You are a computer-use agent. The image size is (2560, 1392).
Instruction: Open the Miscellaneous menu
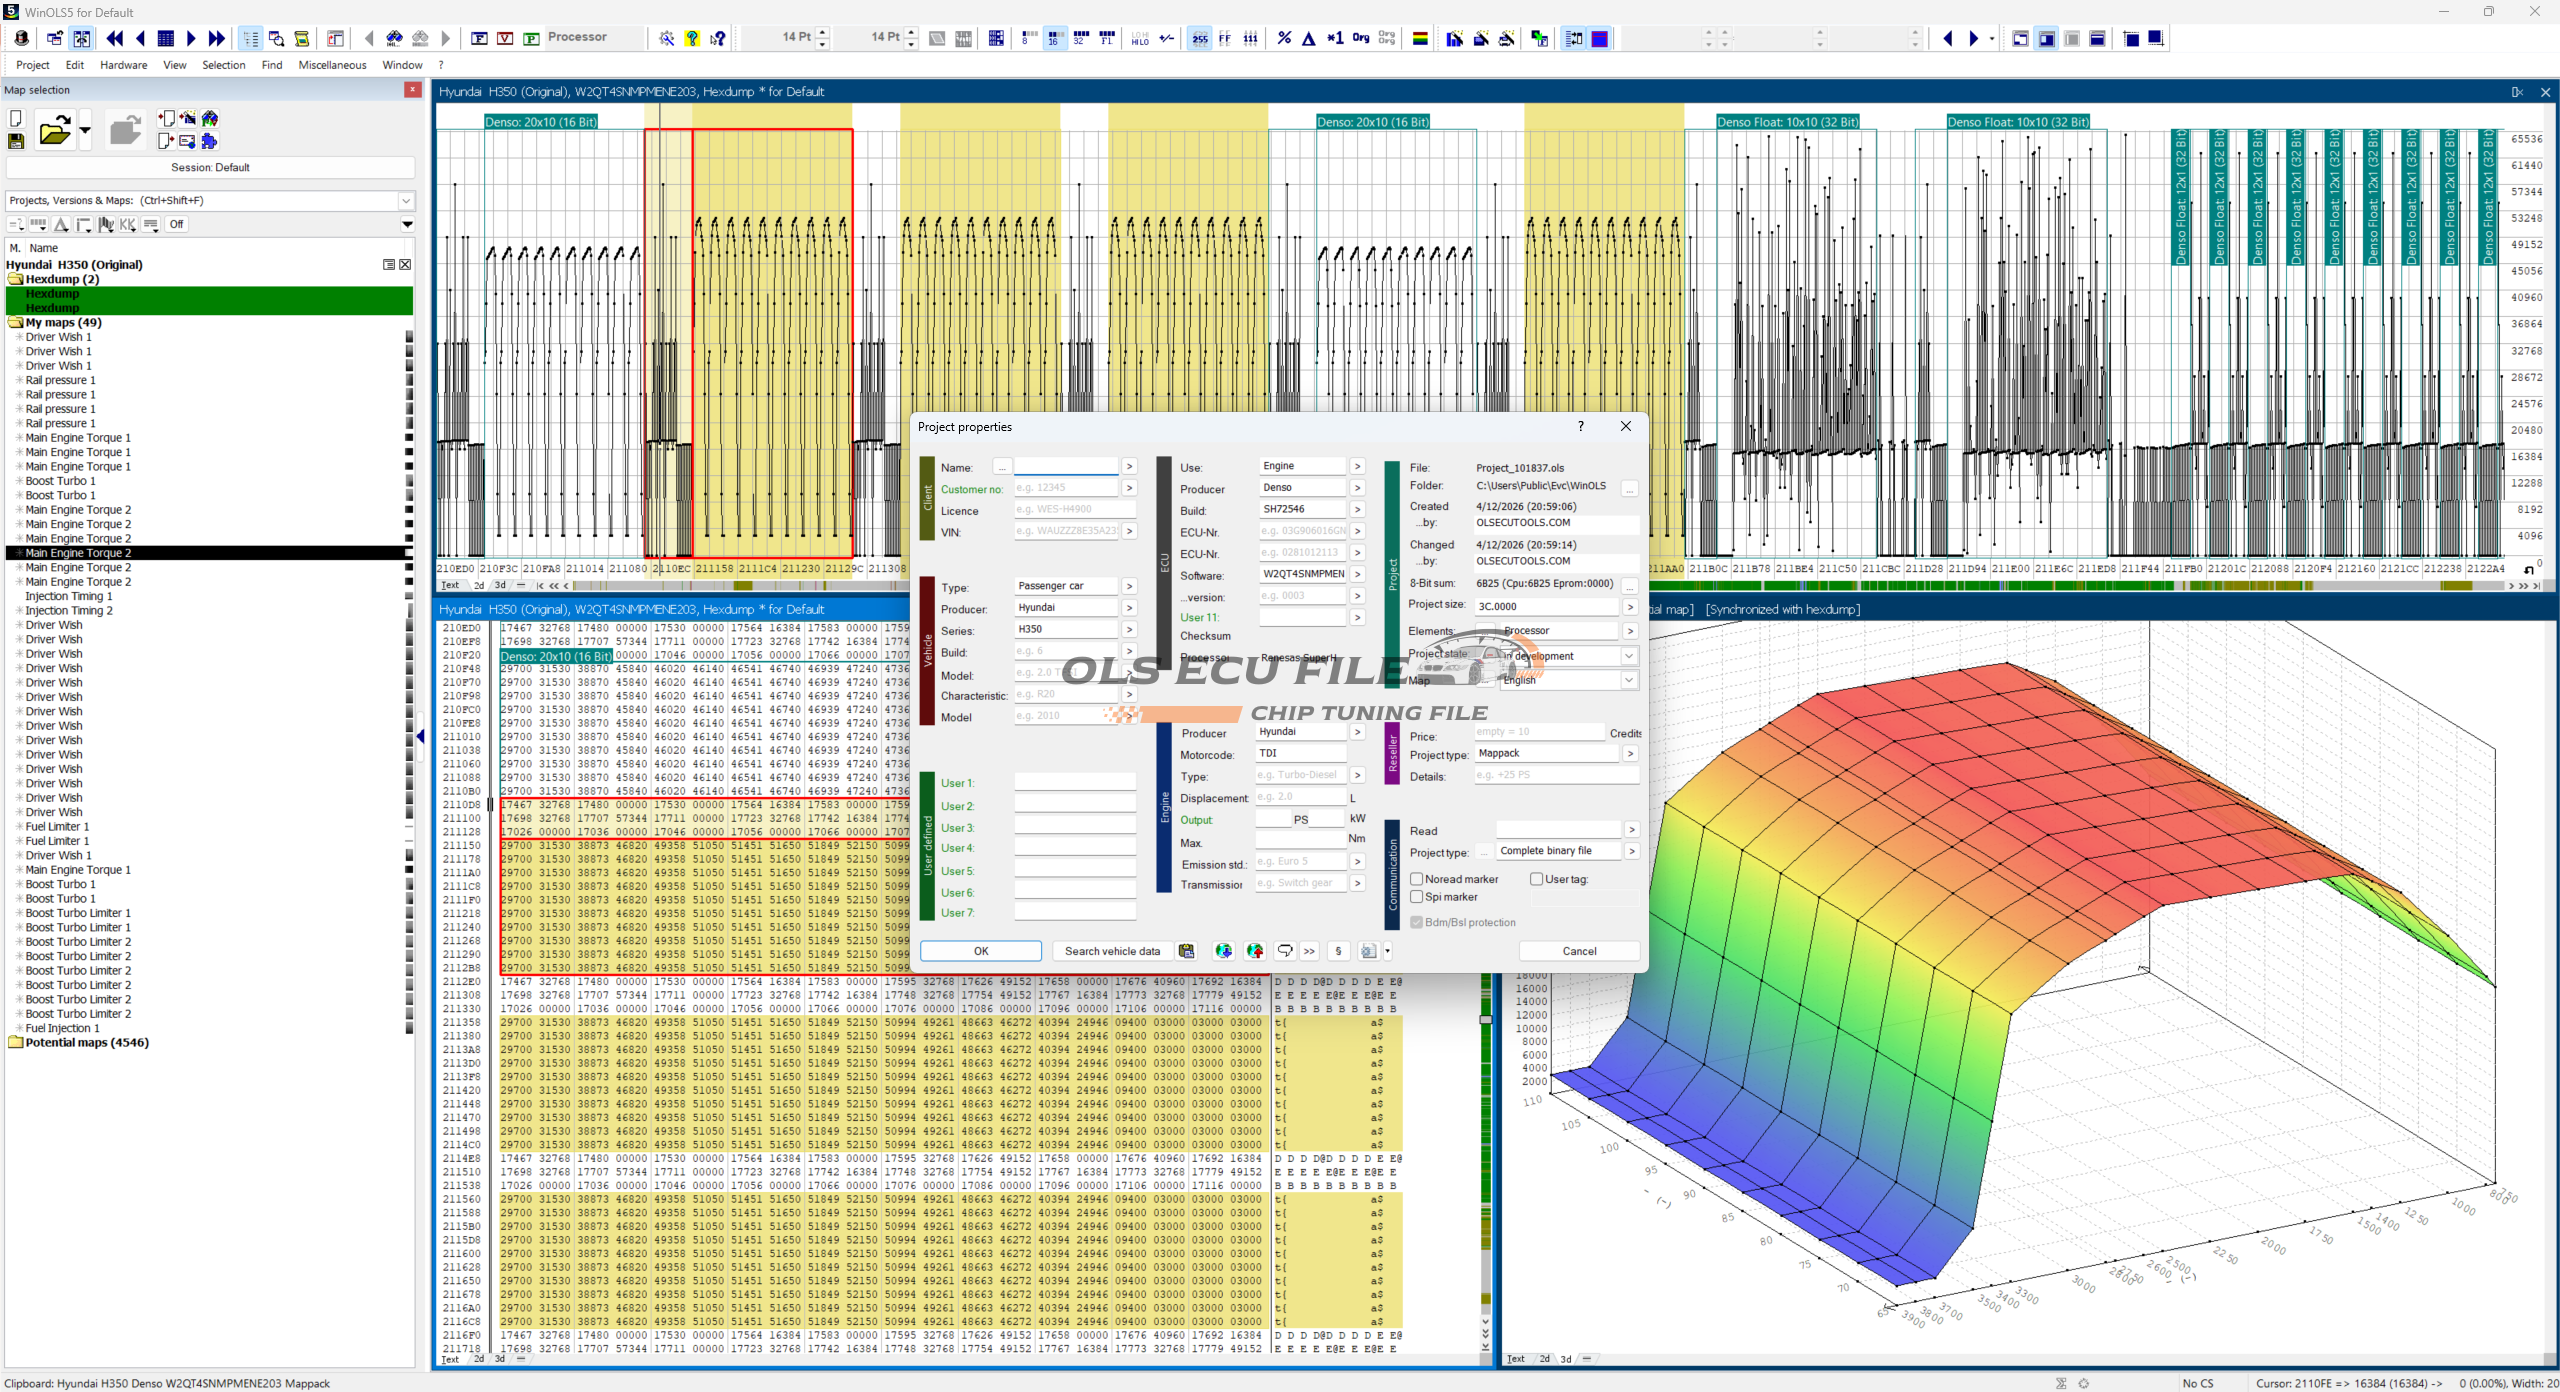pyautogui.click(x=332, y=65)
